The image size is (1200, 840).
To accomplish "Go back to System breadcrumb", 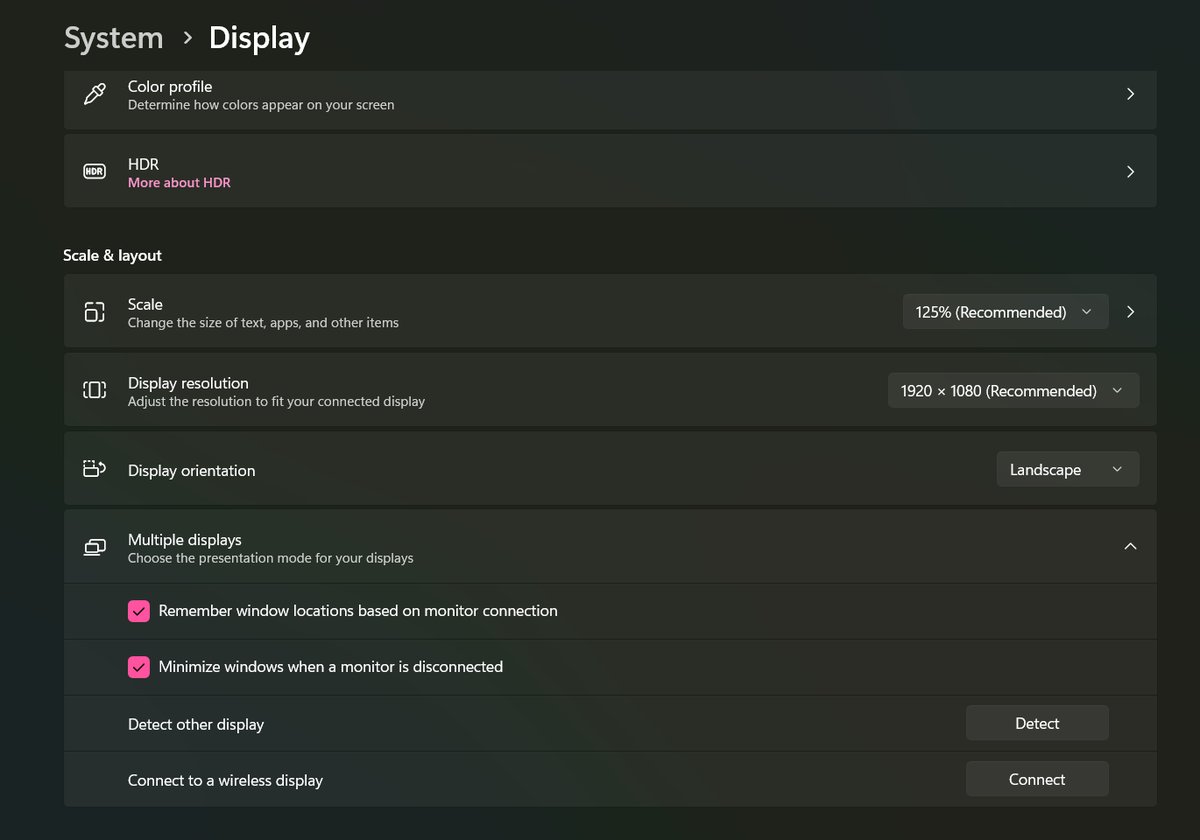I will pyautogui.click(x=113, y=38).
